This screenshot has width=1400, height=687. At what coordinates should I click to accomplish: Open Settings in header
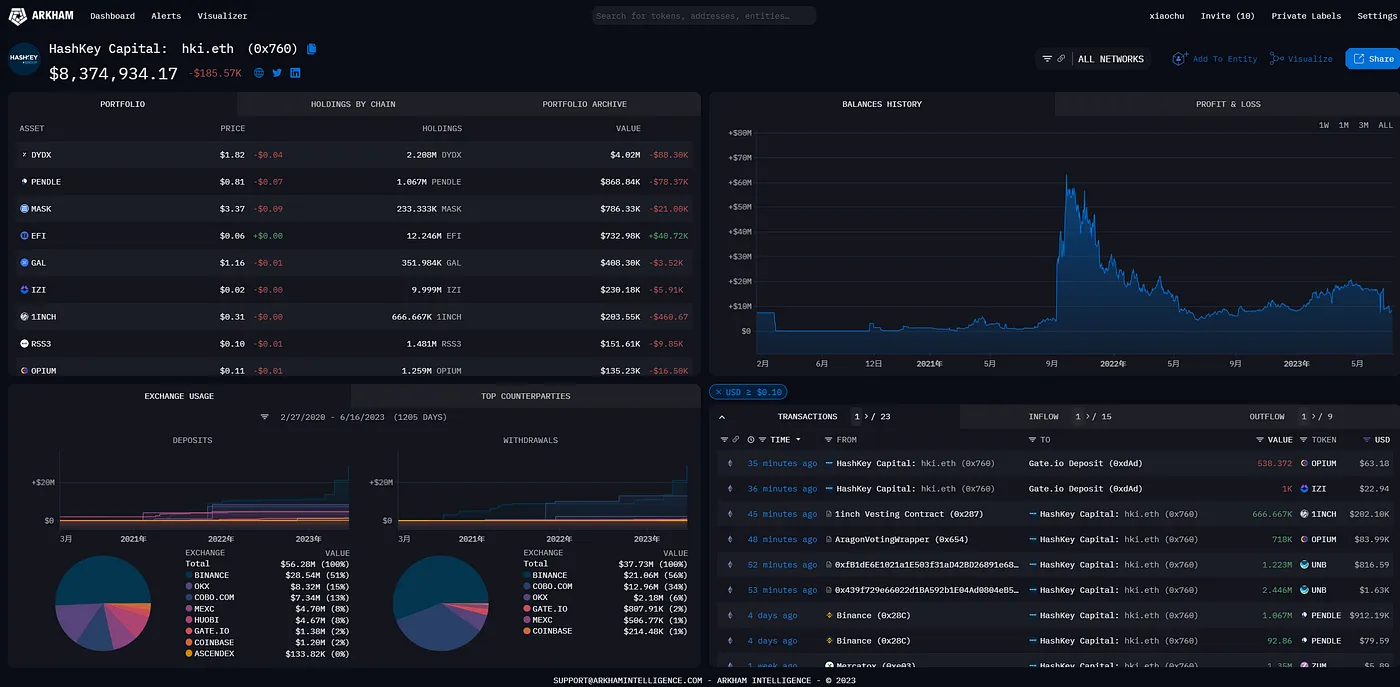tap(1377, 16)
